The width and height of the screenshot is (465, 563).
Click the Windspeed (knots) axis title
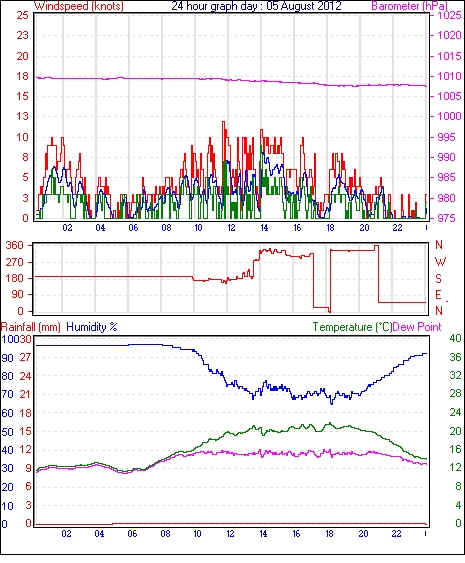(79, 6)
